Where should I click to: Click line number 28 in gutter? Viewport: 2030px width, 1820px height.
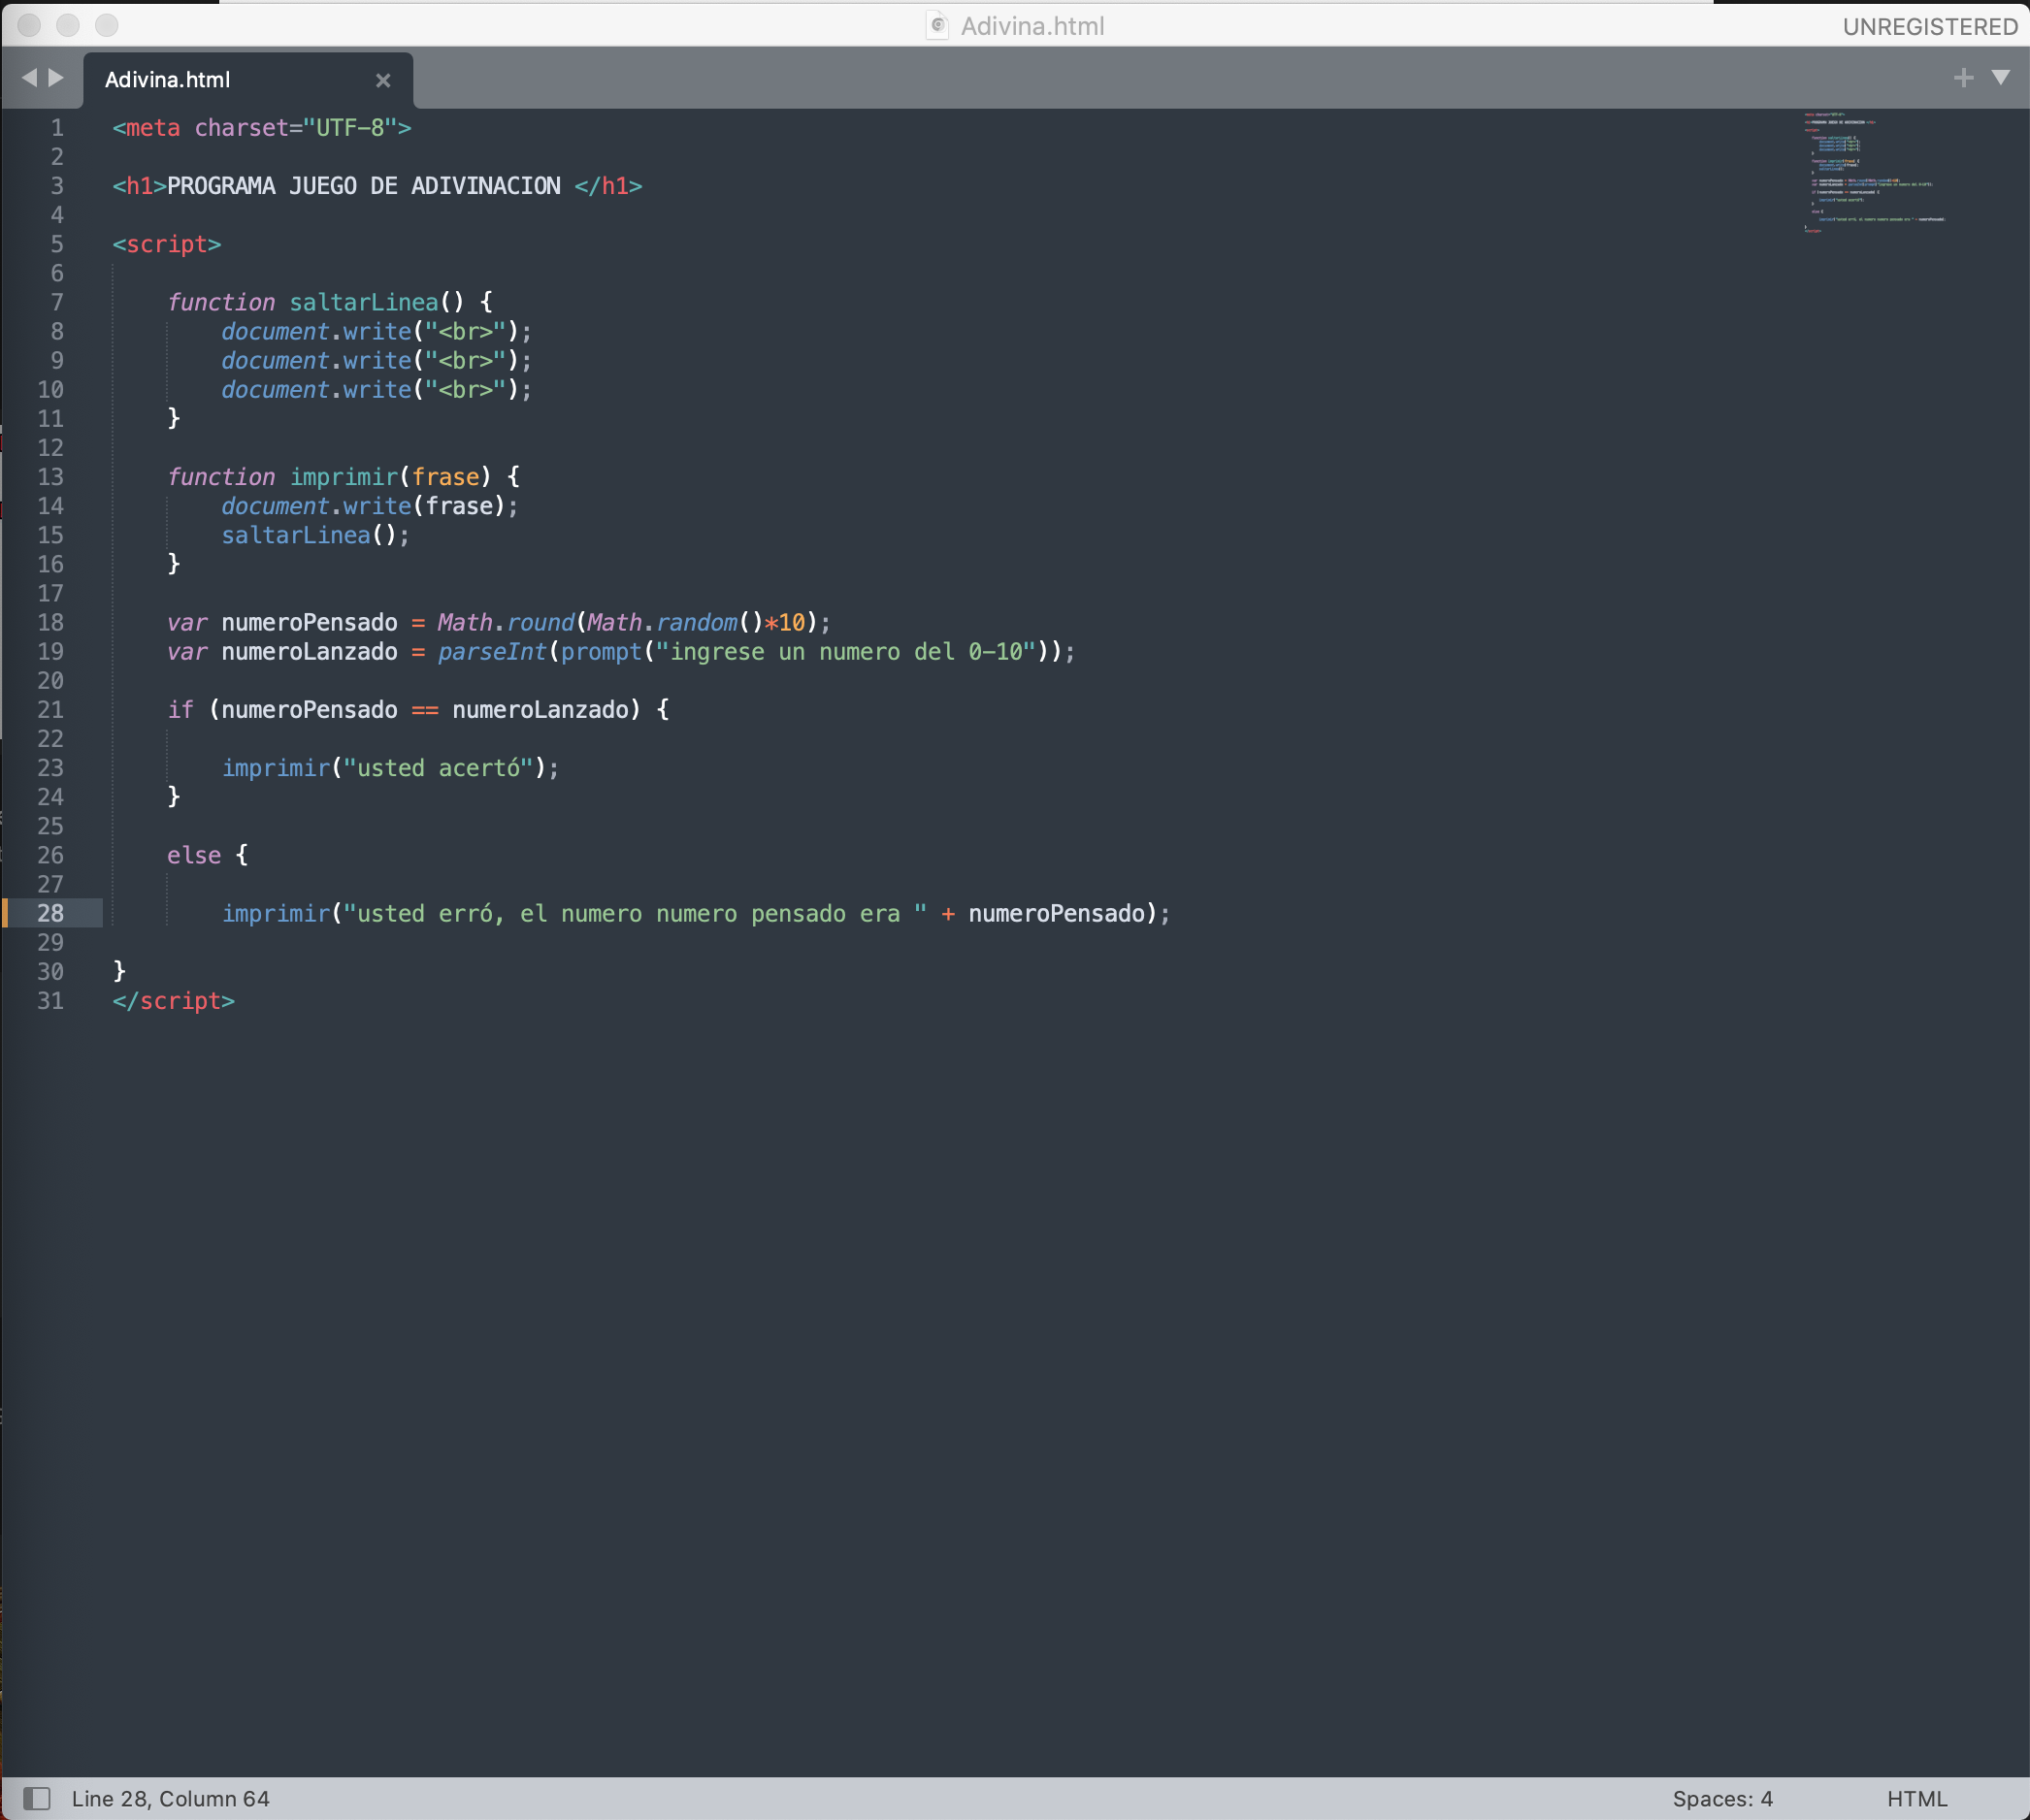(50, 913)
